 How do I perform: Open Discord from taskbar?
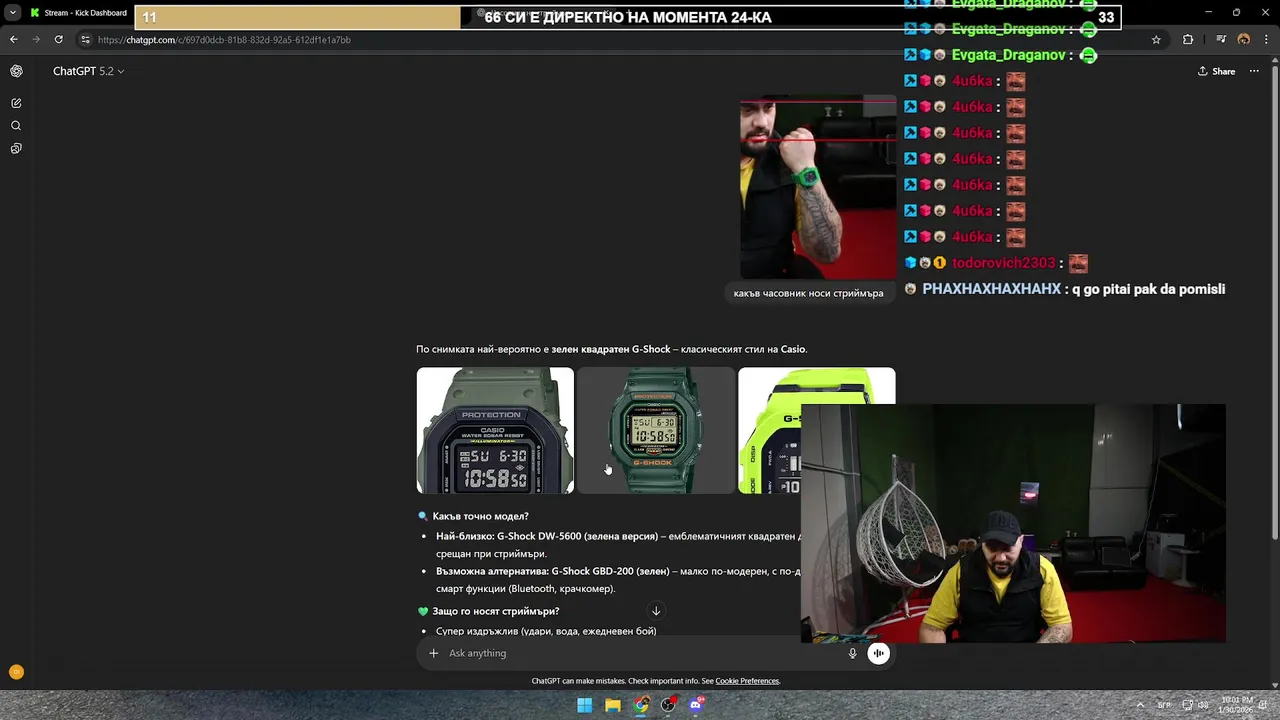(x=697, y=705)
